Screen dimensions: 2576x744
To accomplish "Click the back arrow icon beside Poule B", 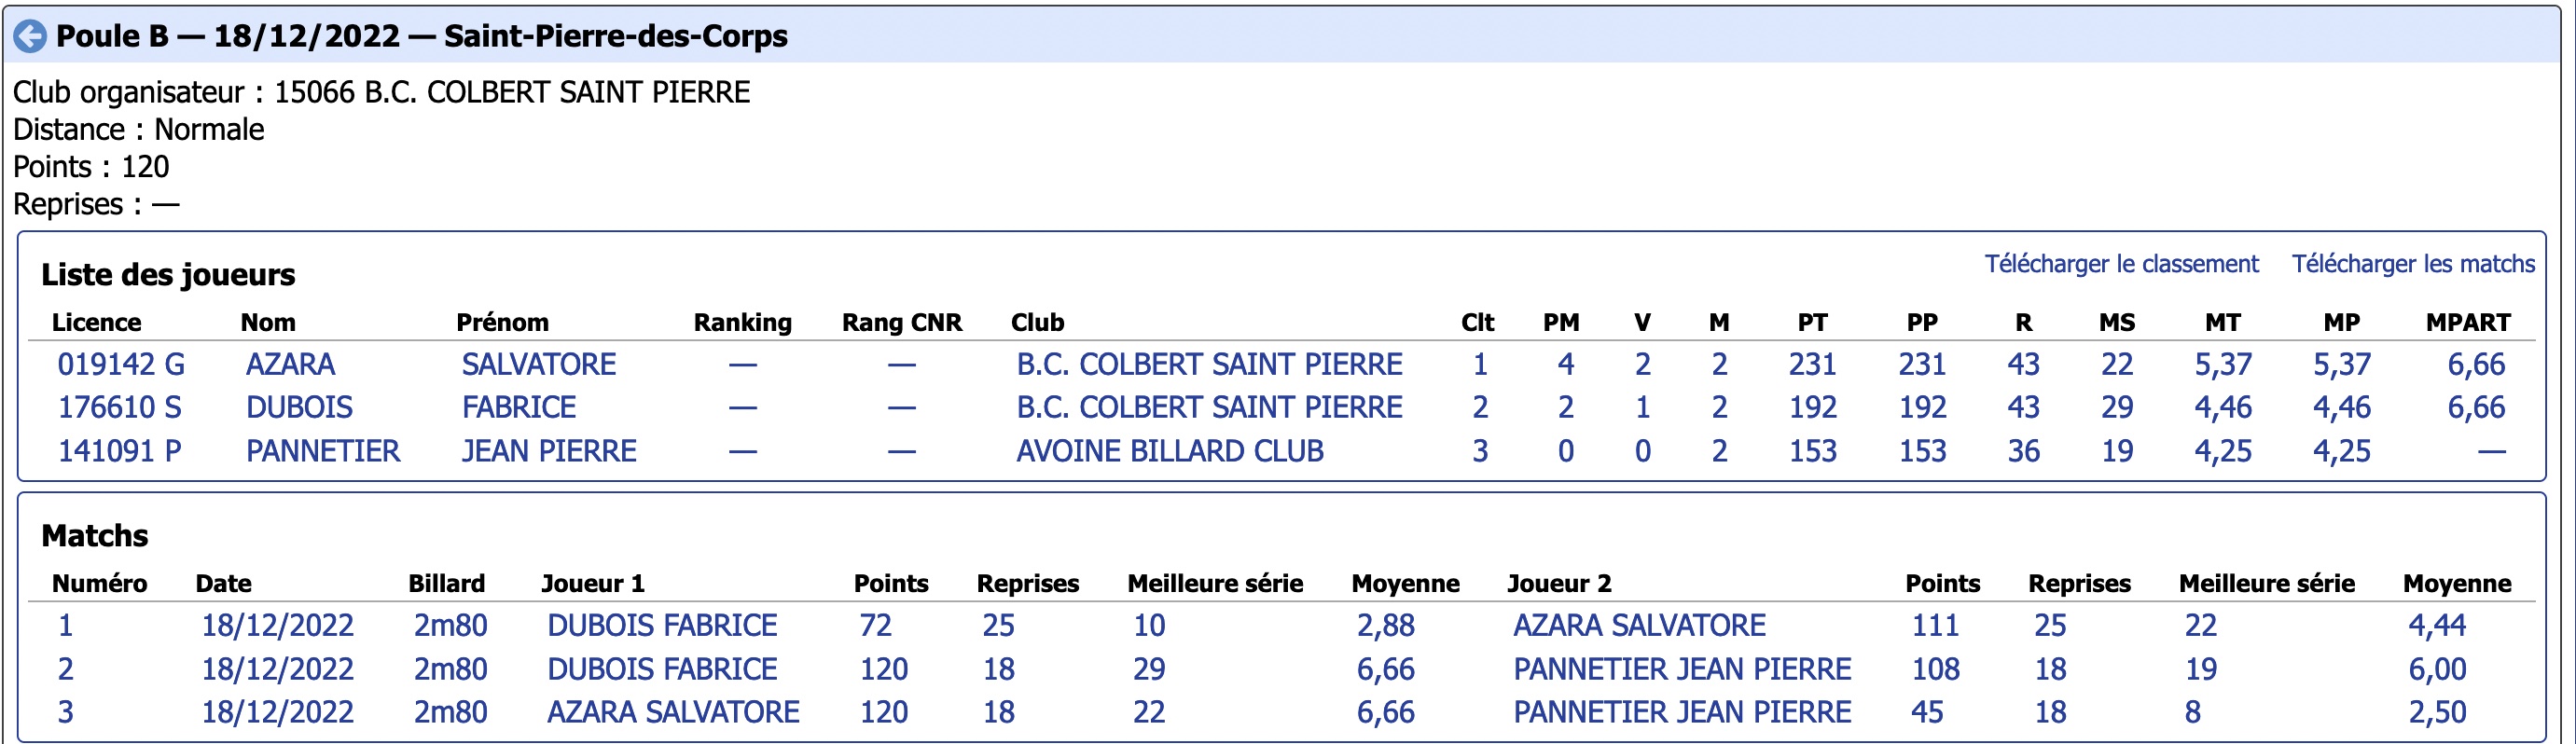I will (30, 37).
